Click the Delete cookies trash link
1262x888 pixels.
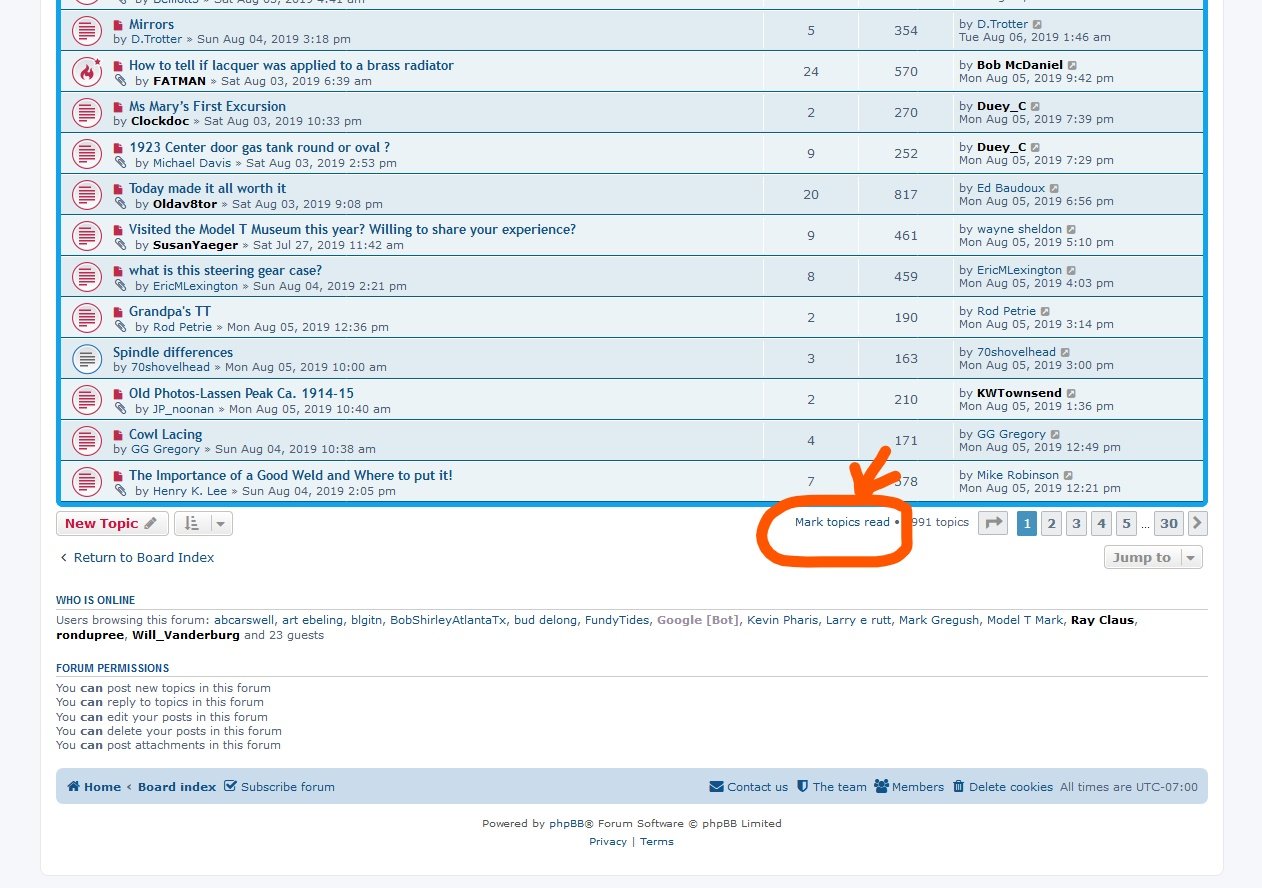[1002, 787]
